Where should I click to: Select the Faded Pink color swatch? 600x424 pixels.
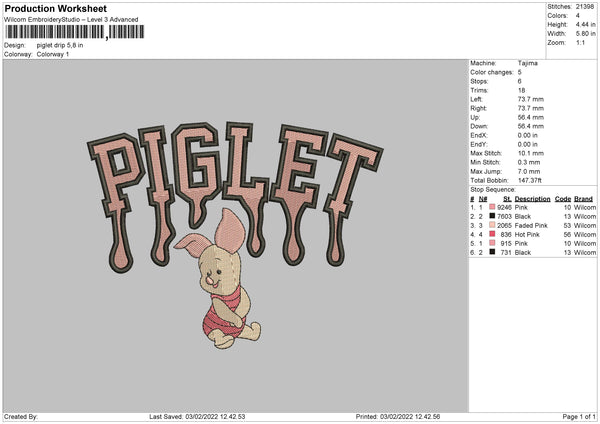tap(492, 225)
